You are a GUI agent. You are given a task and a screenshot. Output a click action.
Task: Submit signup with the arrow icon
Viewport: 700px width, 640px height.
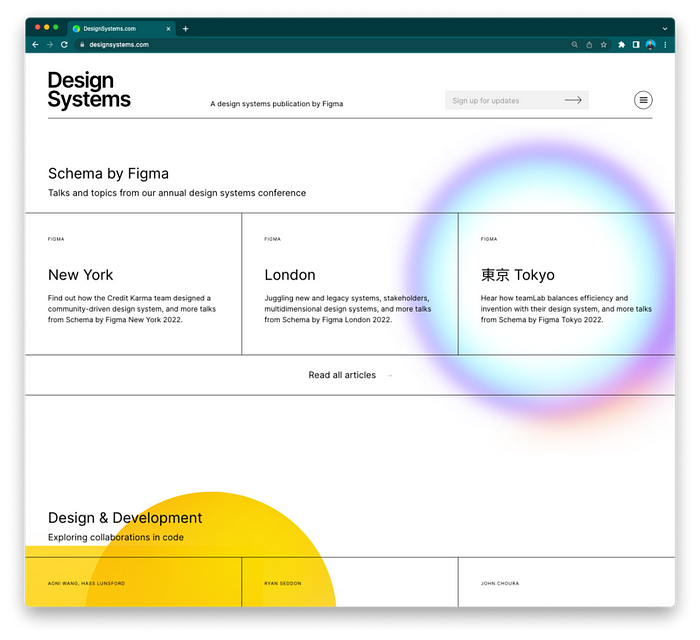pos(573,100)
